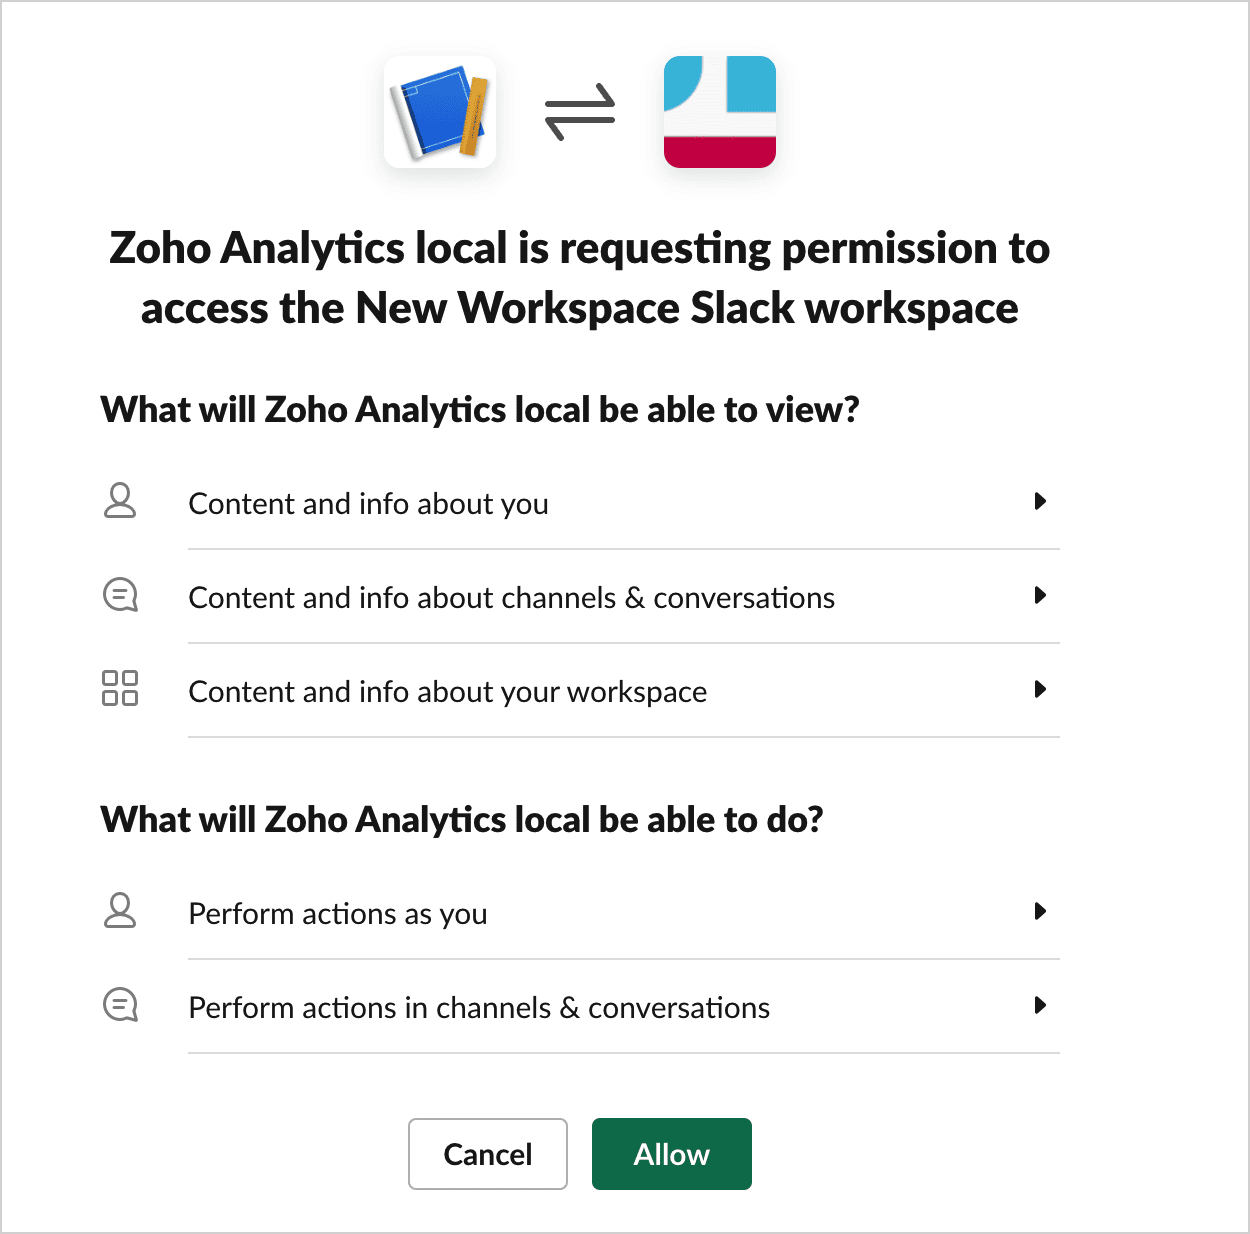Click the workspace grid icon

[120, 688]
